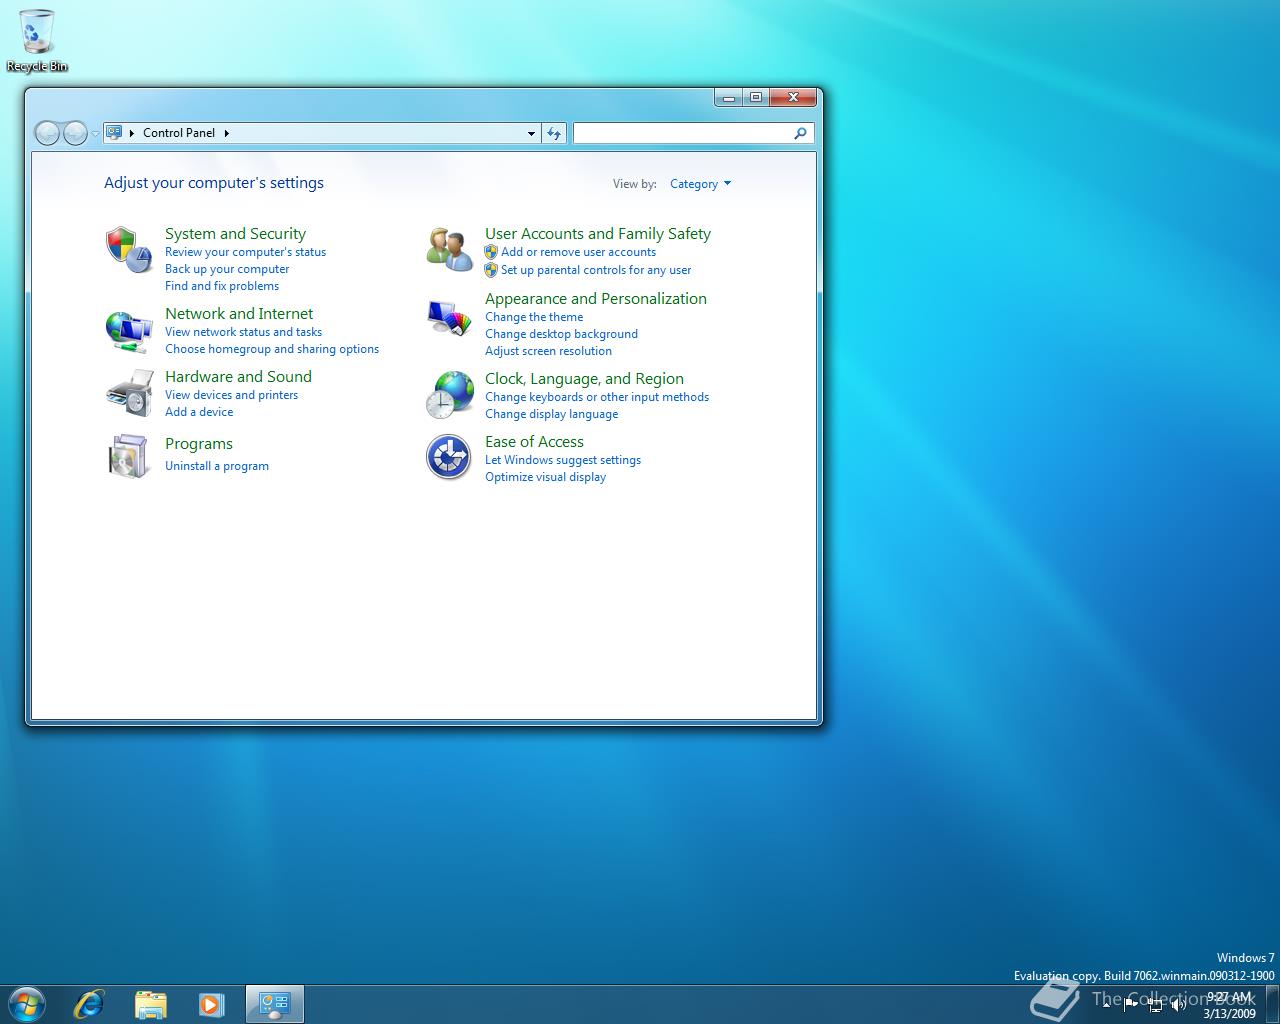Screen dimensions: 1280x1024
Task: Click Add a device link
Action: 199,412
